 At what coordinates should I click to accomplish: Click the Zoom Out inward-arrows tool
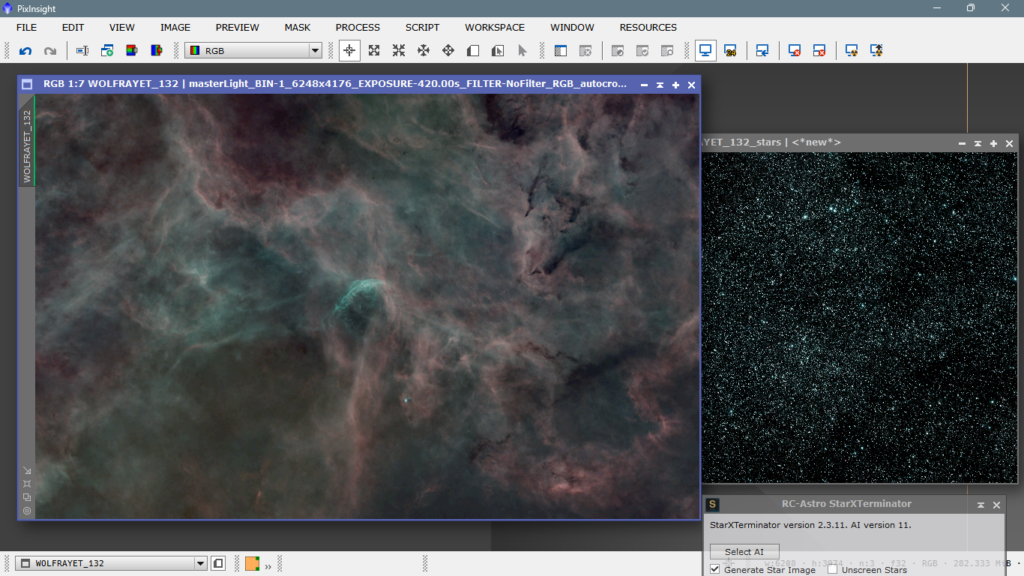[399, 50]
